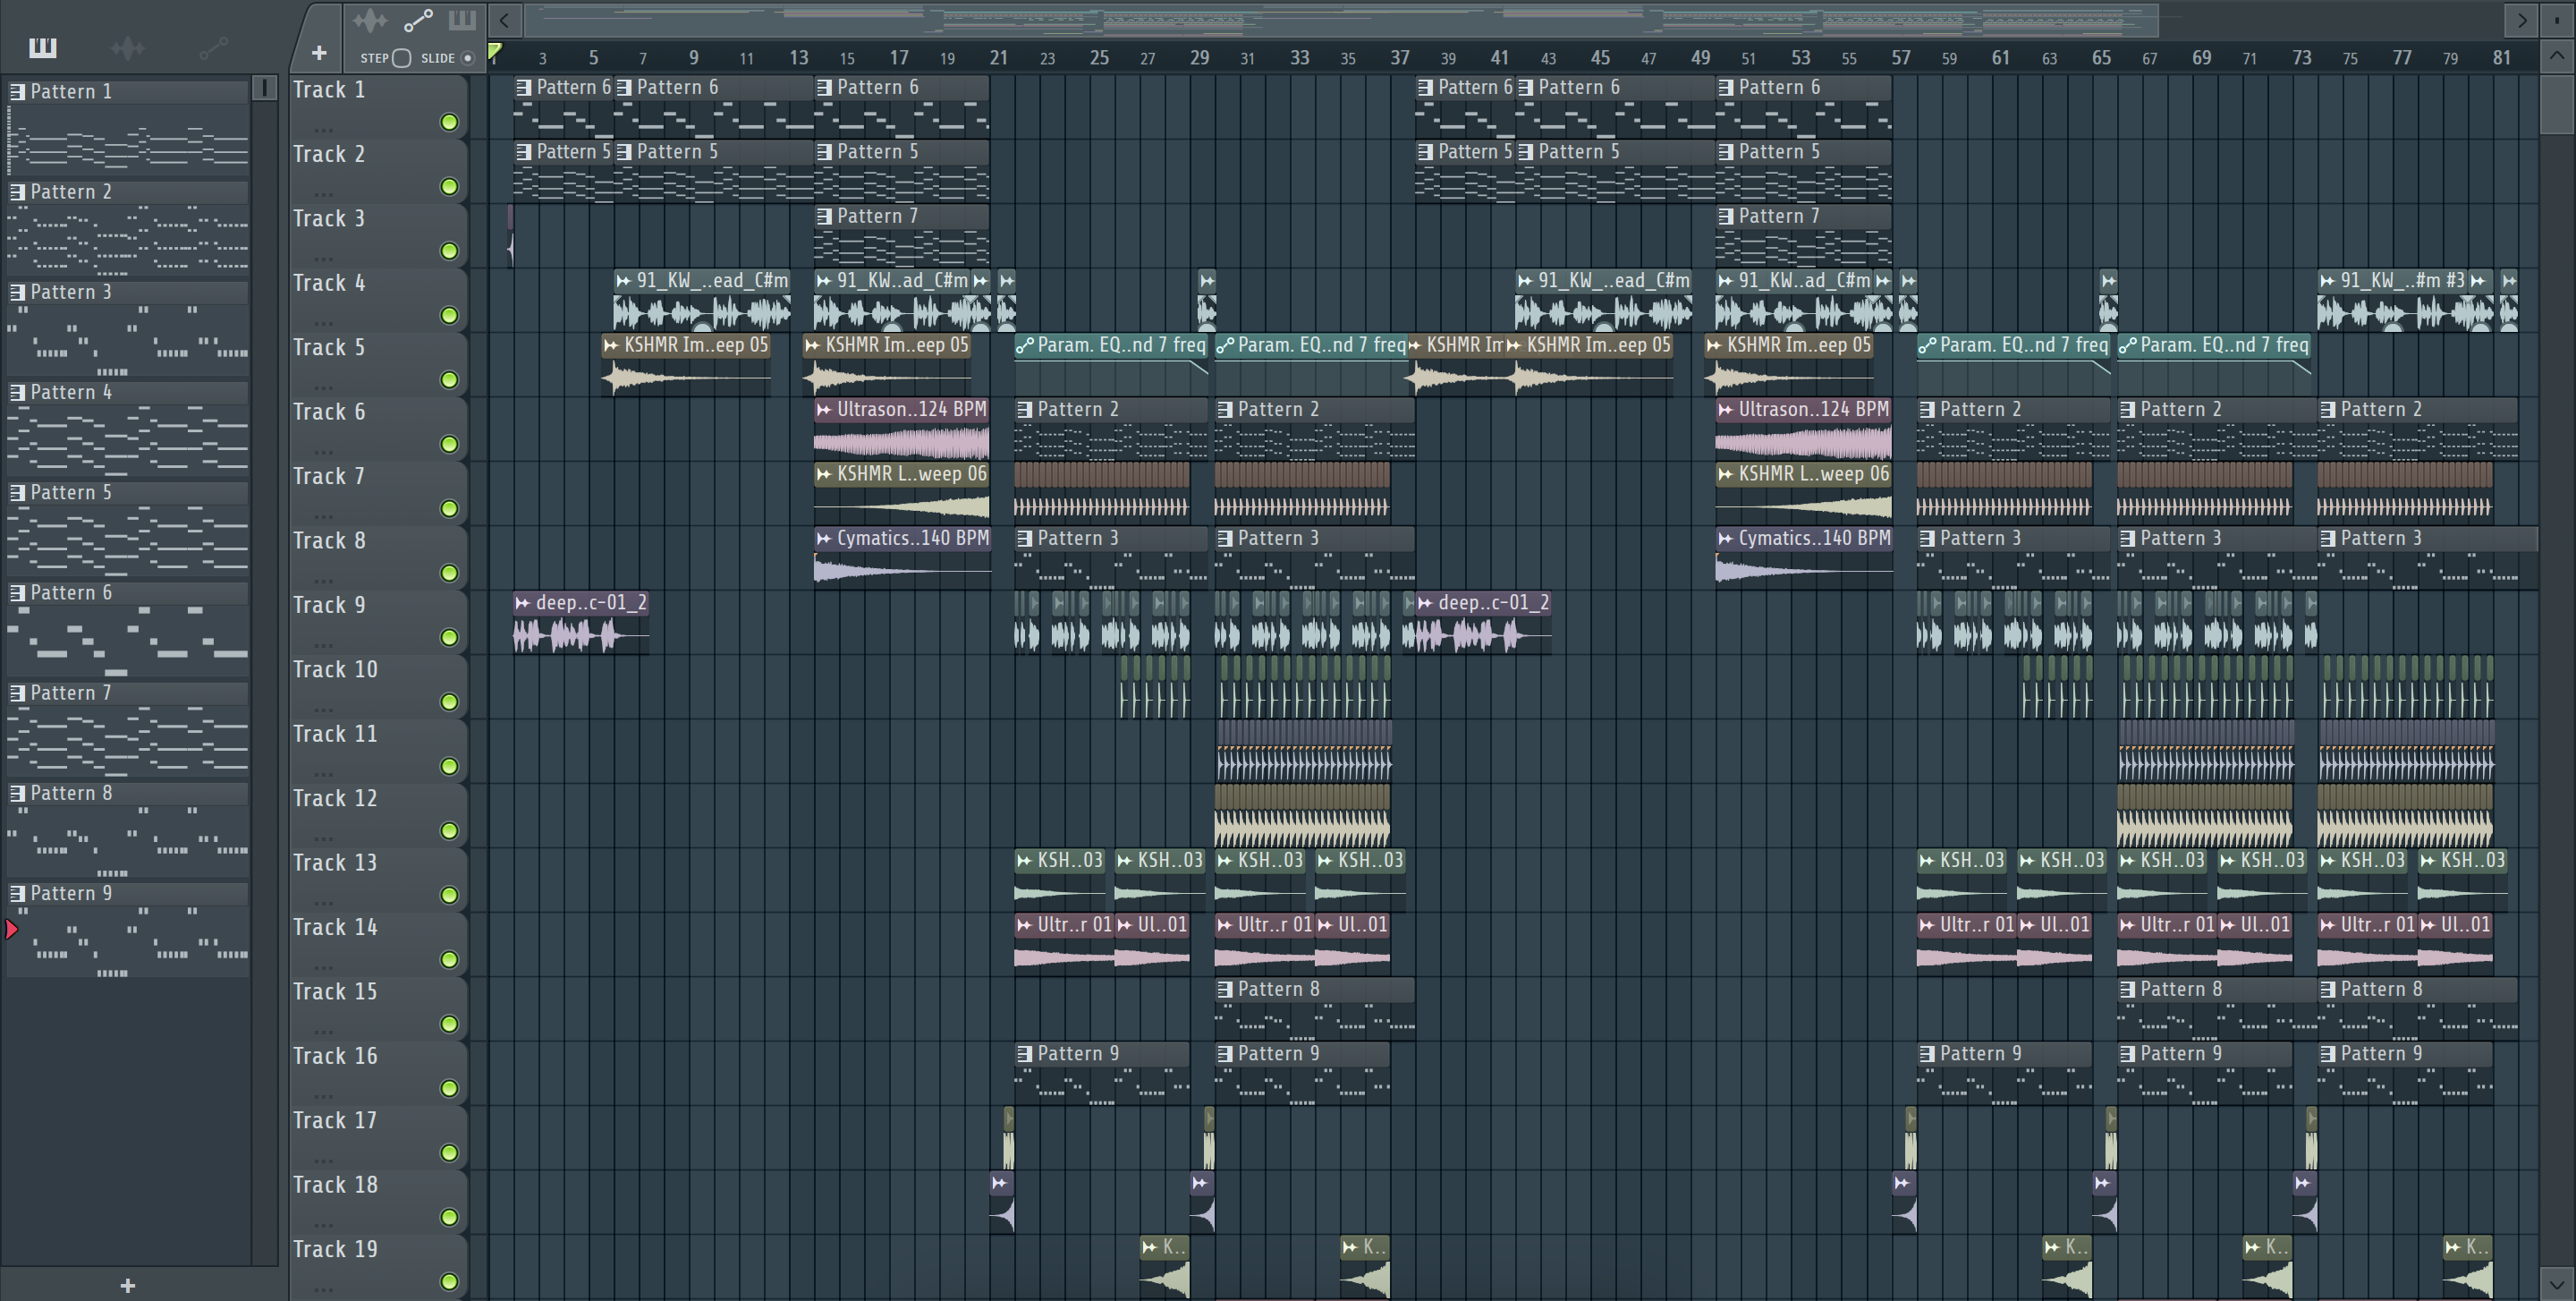The image size is (2576, 1301).
Task: Click the Track 18 audio clip icon near bar 21
Action: [x=999, y=1183]
